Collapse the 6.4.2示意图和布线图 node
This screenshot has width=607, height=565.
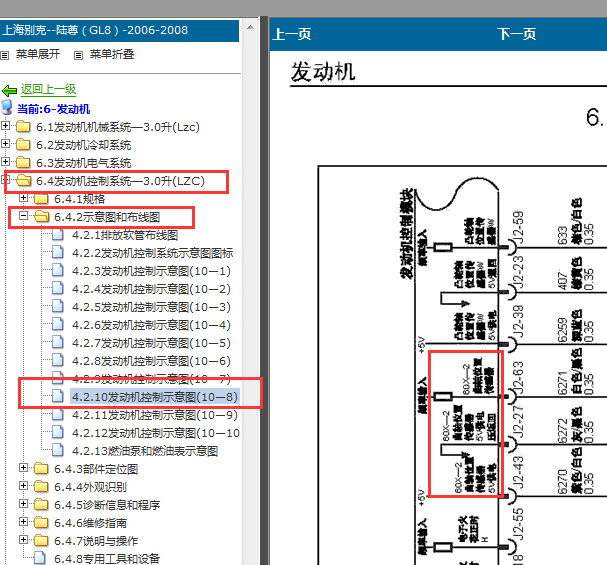[x=23, y=216]
